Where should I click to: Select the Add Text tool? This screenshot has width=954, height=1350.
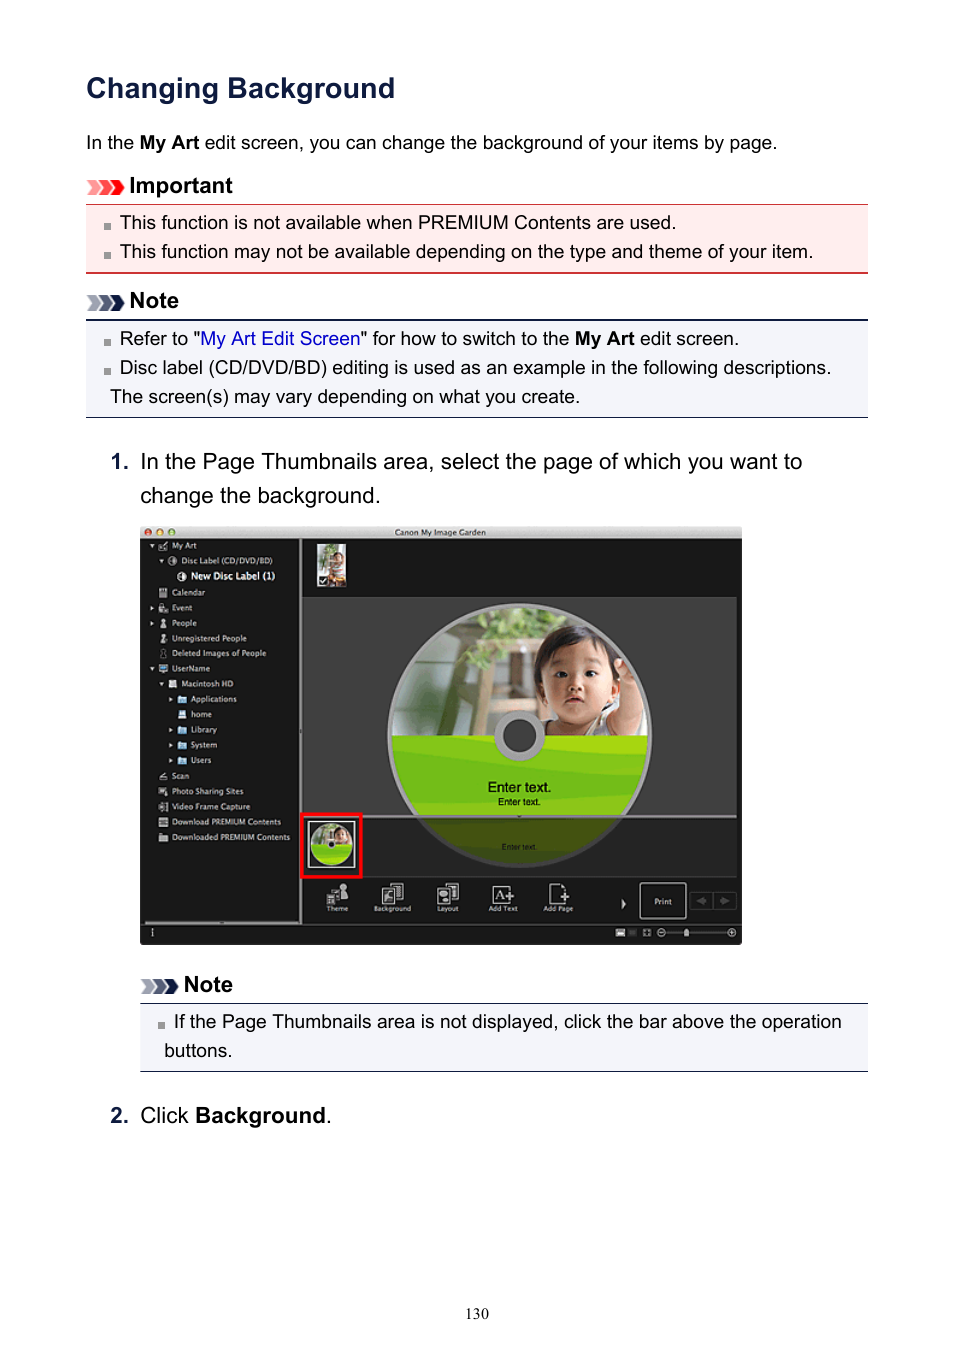(503, 897)
